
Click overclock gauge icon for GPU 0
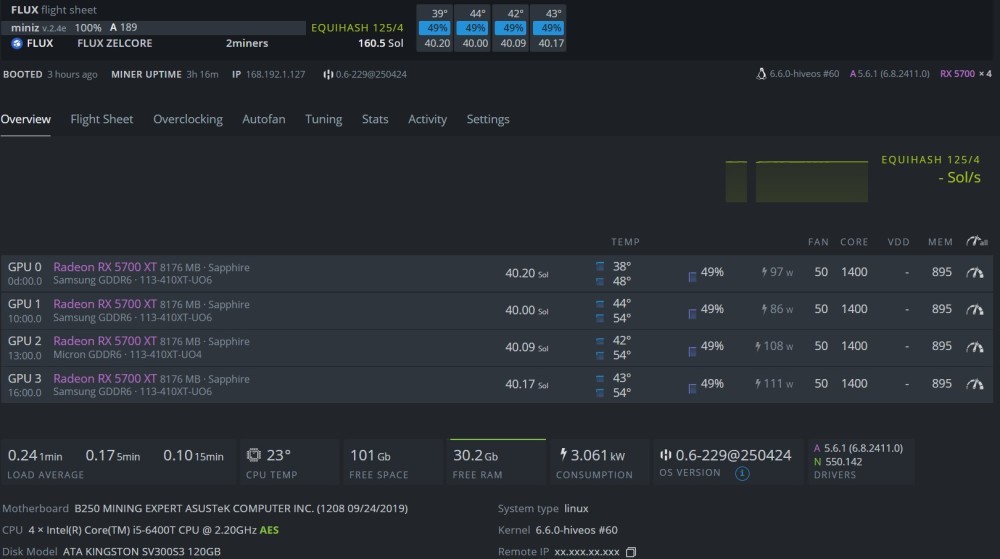pos(974,273)
